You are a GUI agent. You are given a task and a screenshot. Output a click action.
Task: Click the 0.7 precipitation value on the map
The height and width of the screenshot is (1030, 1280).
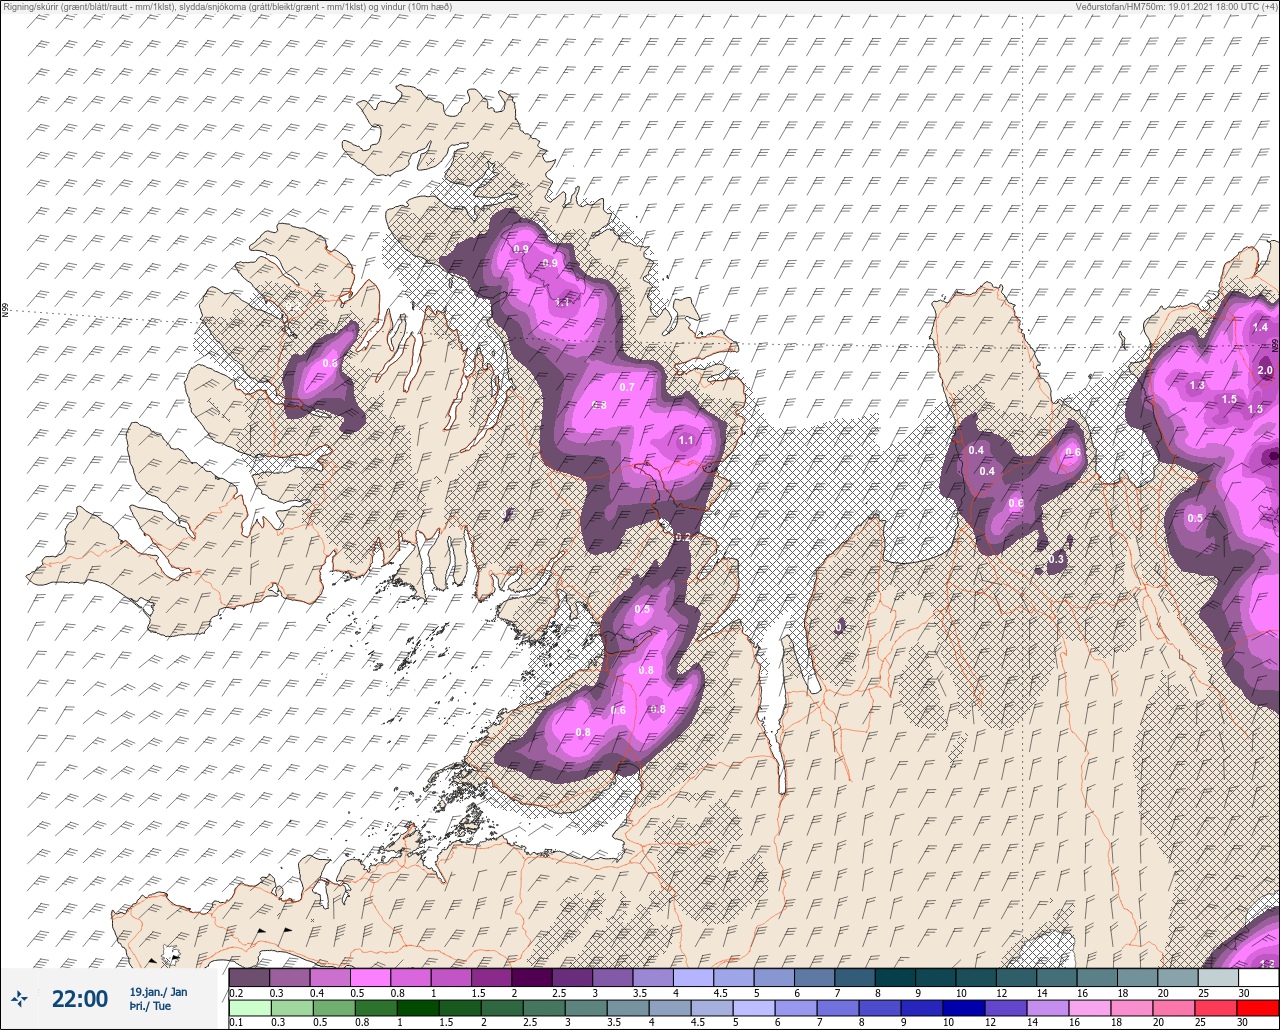click(x=627, y=387)
